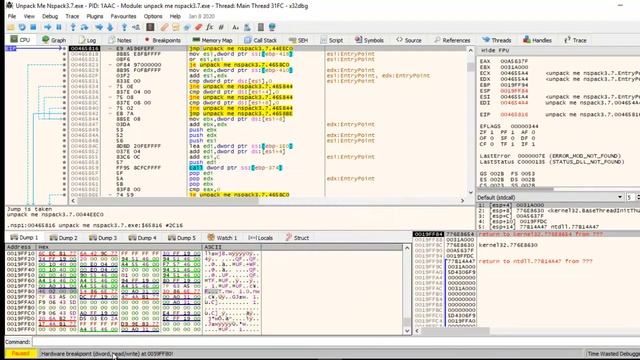Open the Bookmarks red toolbar icon
Image resolution: width=640 pixels, height=360 pixels.
[x=198, y=27]
